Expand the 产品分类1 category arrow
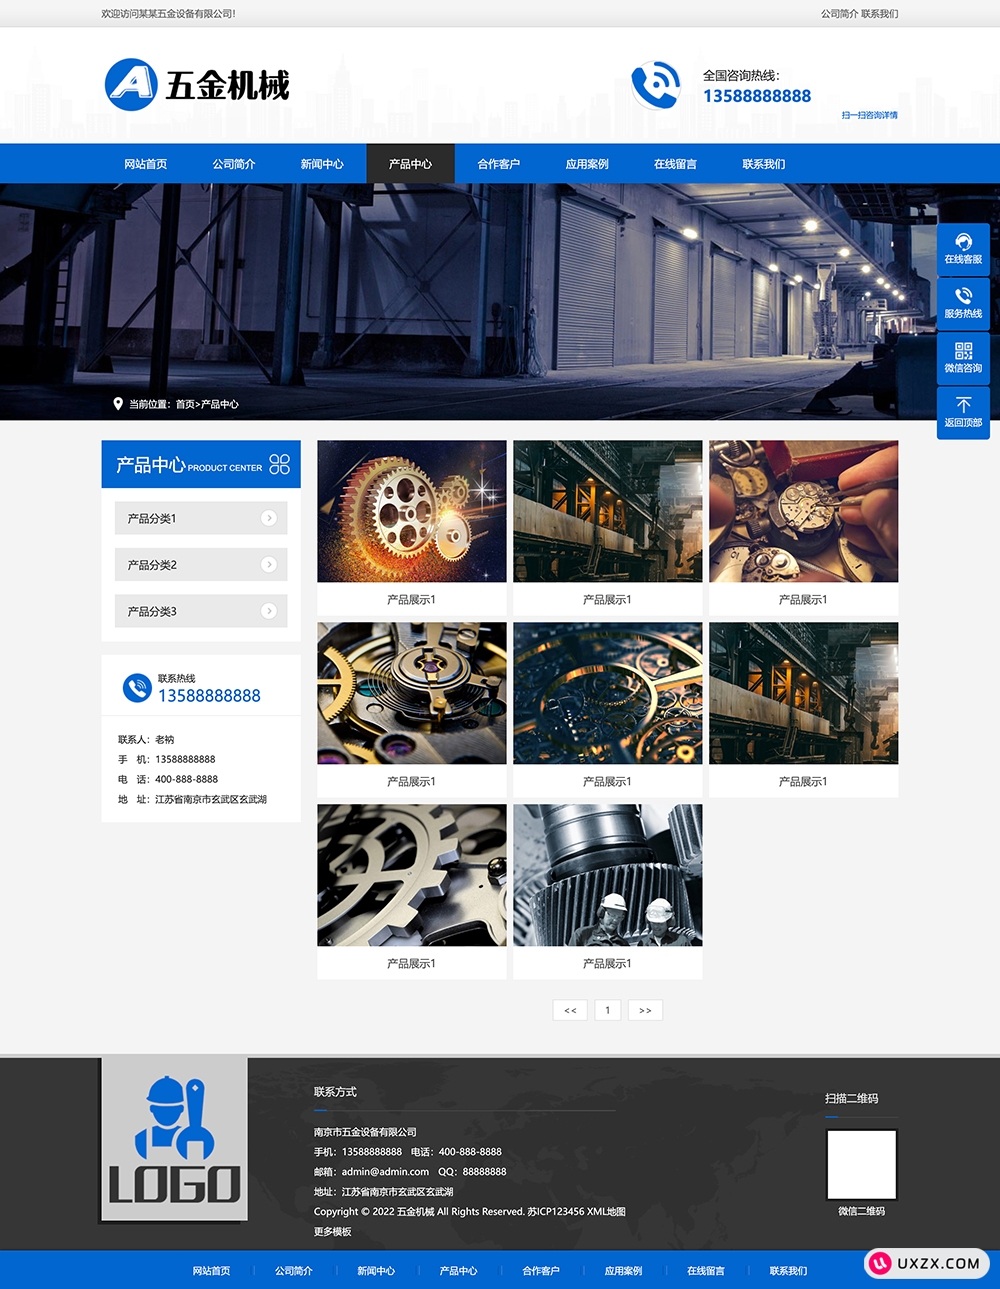 [268, 518]
